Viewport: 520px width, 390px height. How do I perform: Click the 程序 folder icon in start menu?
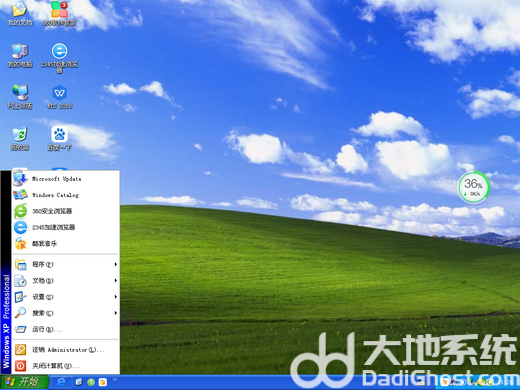(20, 264)
